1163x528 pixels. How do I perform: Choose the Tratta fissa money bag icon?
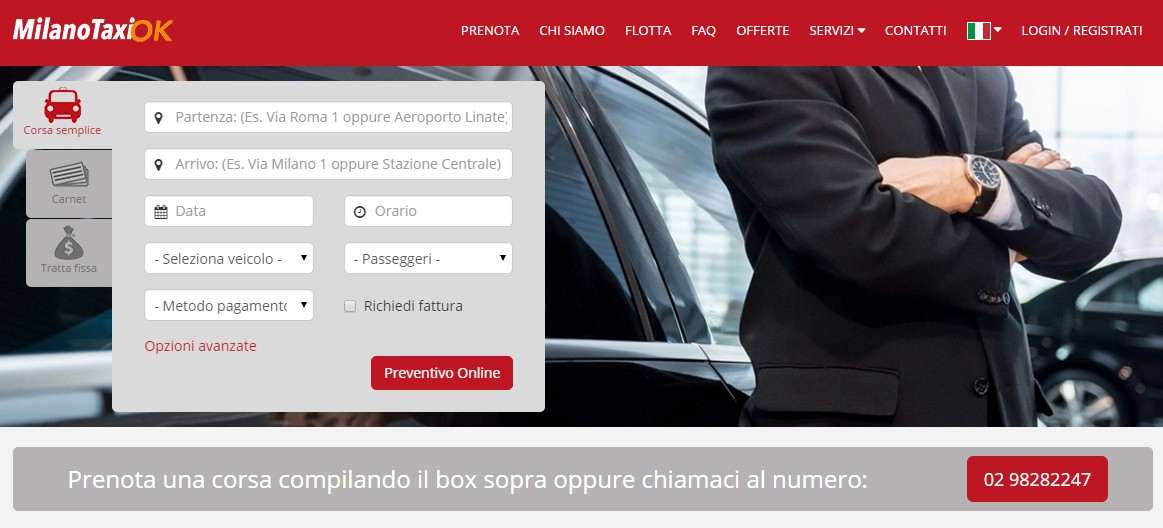point(69,242)
